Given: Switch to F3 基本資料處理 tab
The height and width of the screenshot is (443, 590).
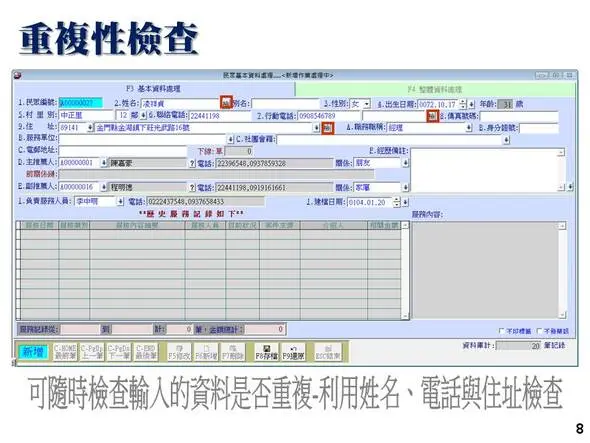Looking at the screenshot, I should tap(153, 89).
